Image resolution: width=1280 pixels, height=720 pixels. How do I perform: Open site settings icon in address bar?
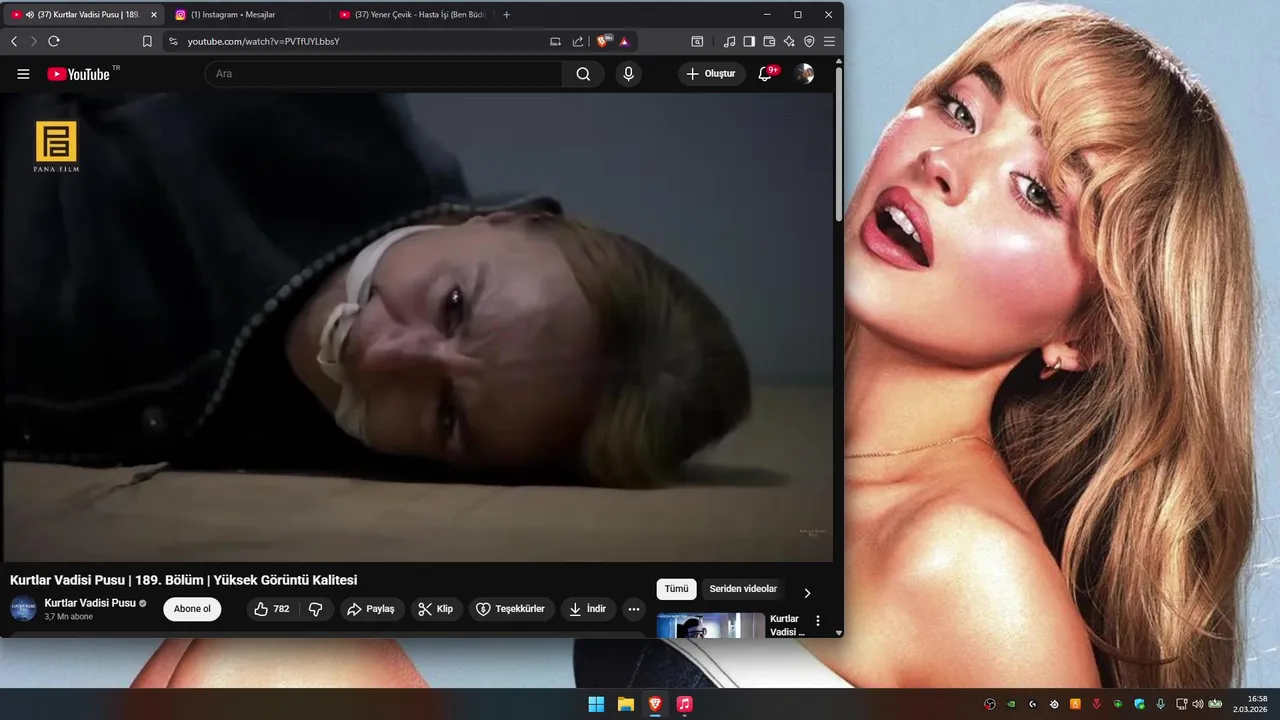172,41
